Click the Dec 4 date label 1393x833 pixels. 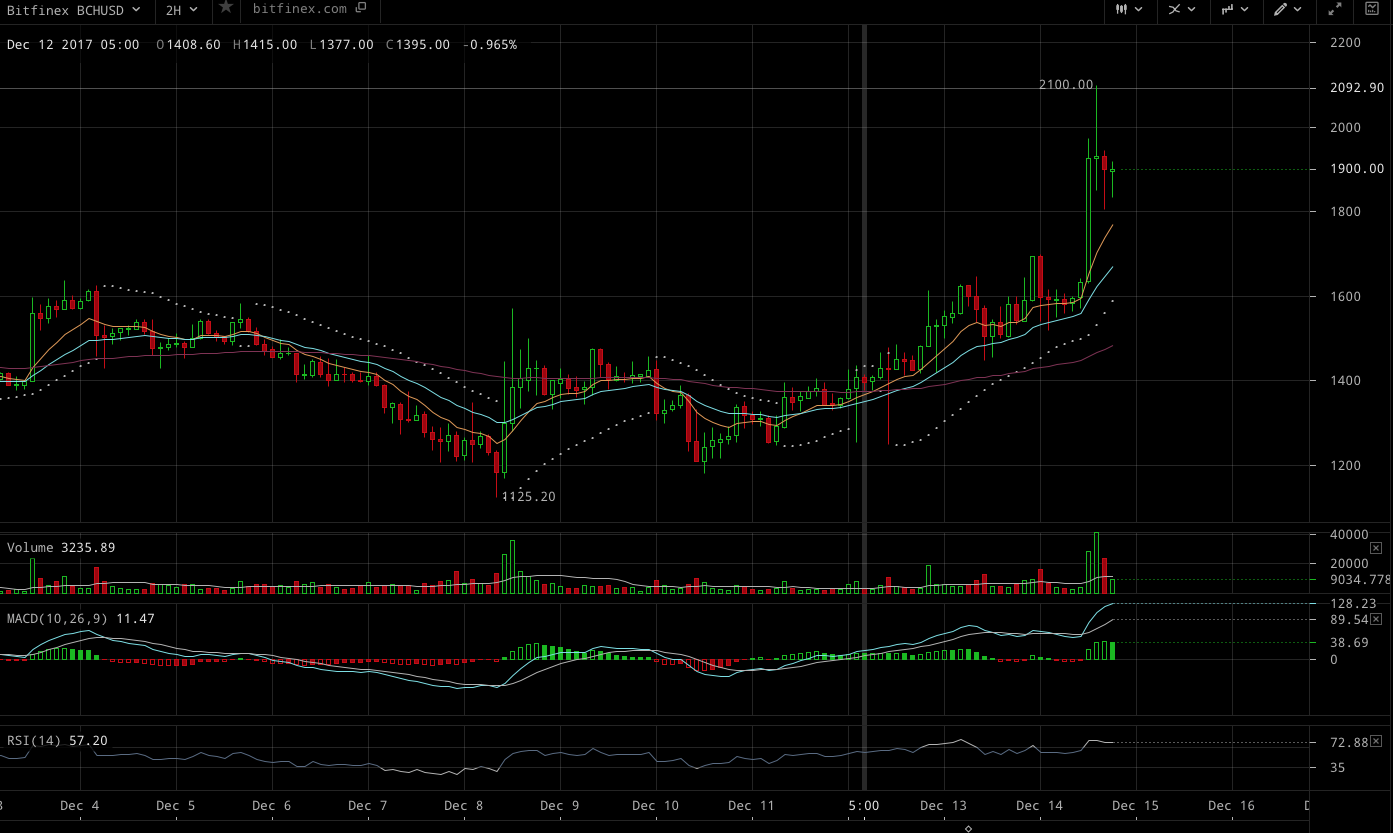click(80, 806)
